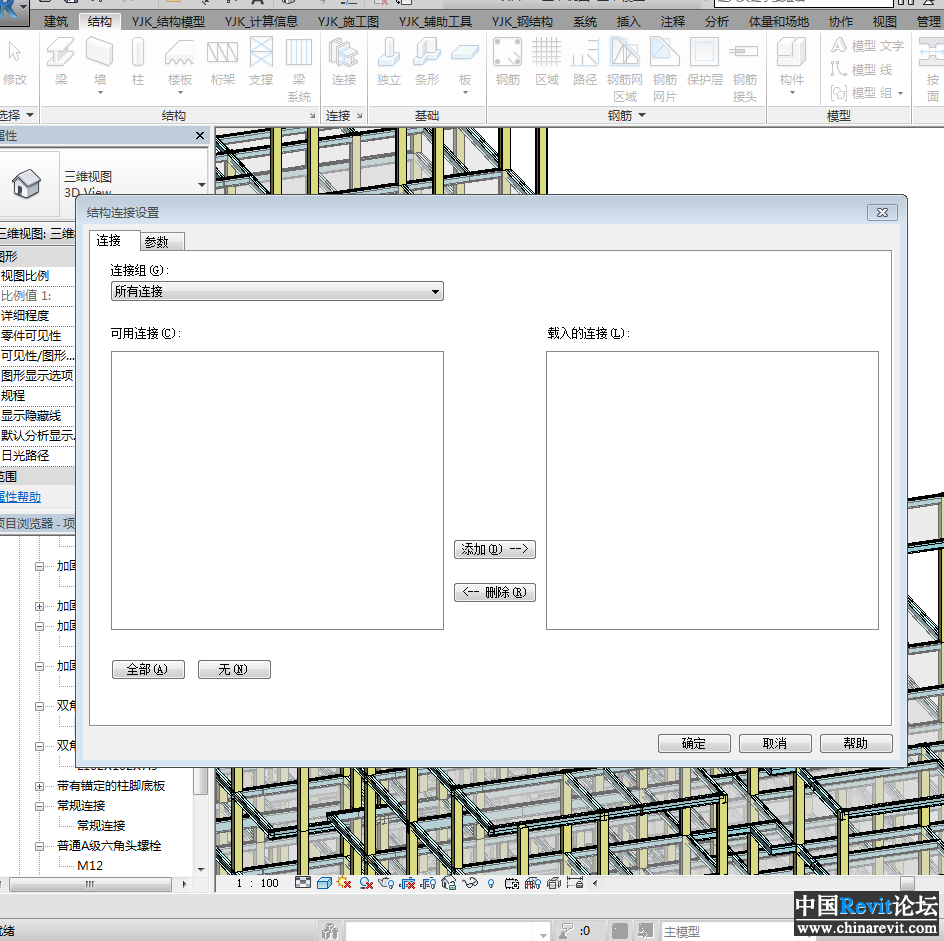This screenshot has height=941, width=944.
Task: Select the 墙 wall tool
Action: pyautogui.click(x=100, y=64)
